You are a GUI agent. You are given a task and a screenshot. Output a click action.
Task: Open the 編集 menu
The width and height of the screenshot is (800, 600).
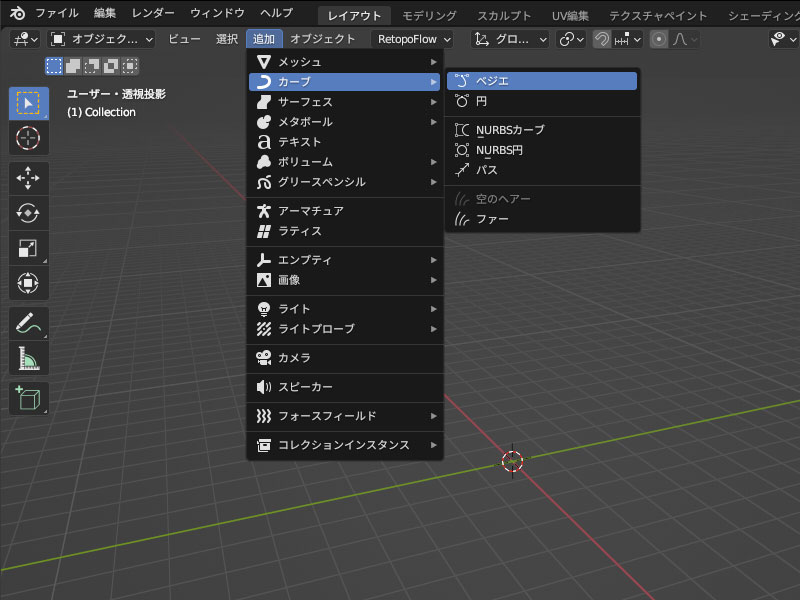(105, 13)
